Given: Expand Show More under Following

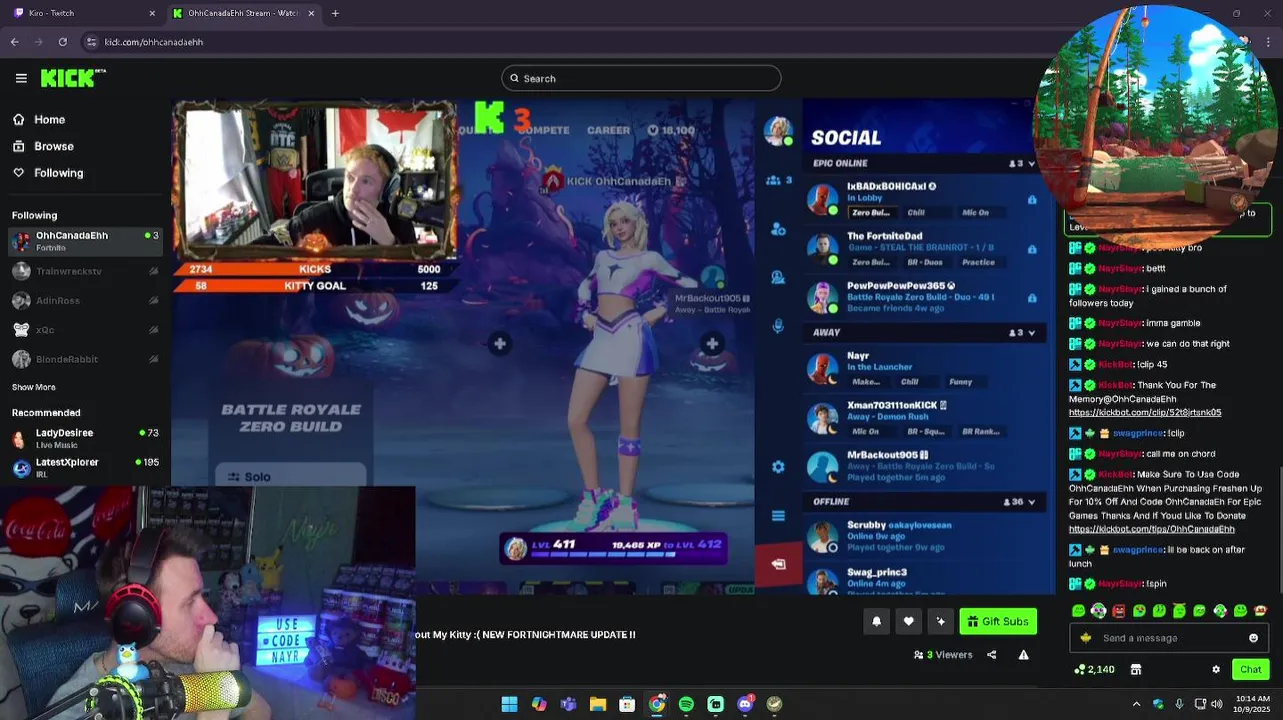Looking at the screenshot, I should pyautogui.click(x=33, y=387).
